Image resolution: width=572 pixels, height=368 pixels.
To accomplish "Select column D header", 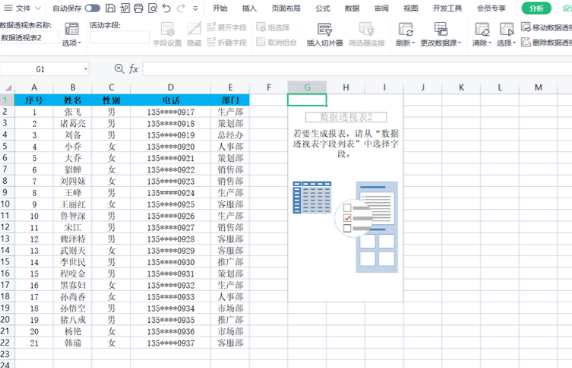I will click(170, 88).
